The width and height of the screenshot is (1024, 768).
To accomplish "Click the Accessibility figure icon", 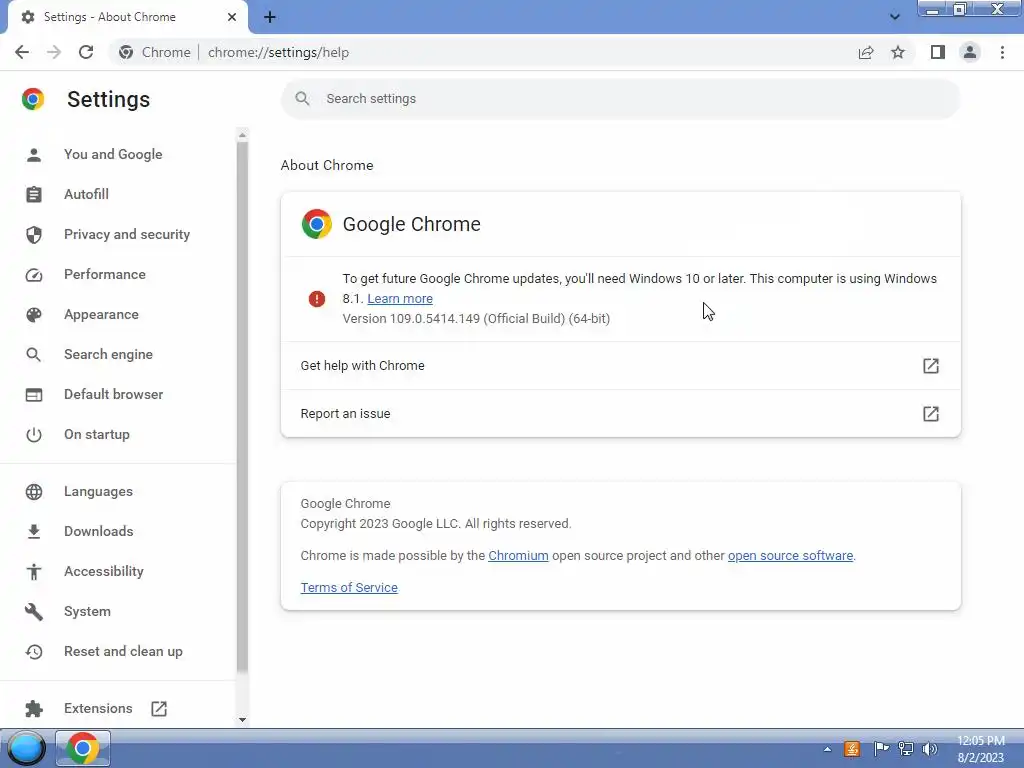I will [x=33, y=571].
